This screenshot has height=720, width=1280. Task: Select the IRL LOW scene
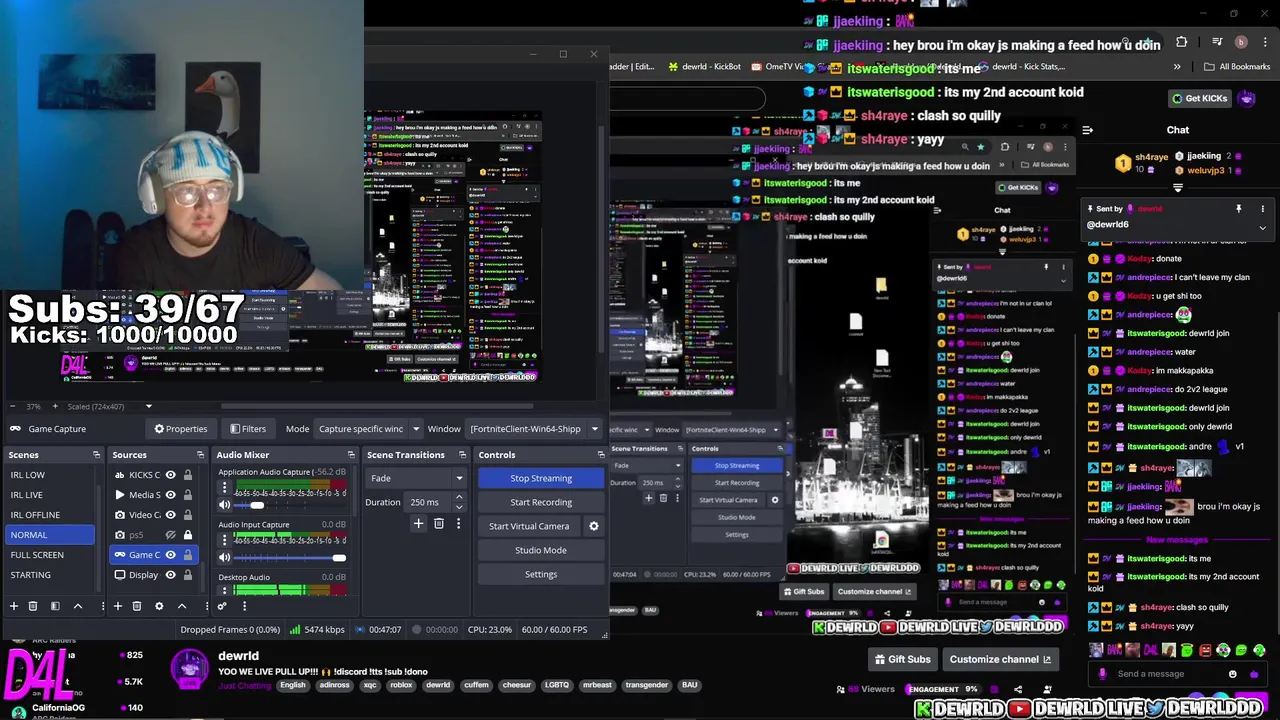pos(49,475)
